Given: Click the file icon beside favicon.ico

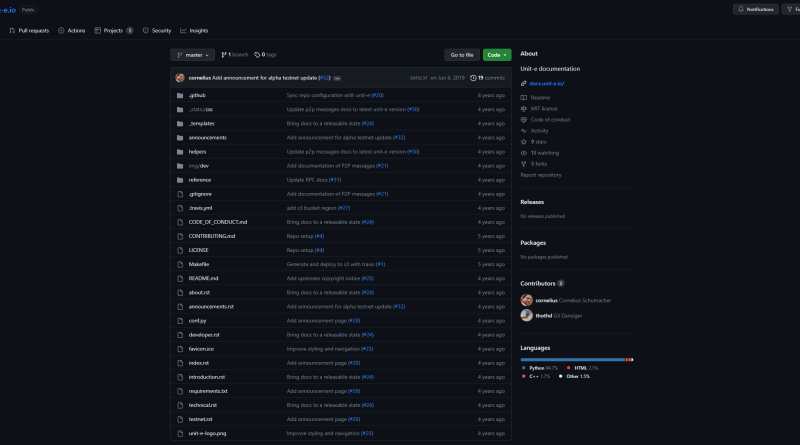Looking at the screenshot, I should (x=180, y=349).
